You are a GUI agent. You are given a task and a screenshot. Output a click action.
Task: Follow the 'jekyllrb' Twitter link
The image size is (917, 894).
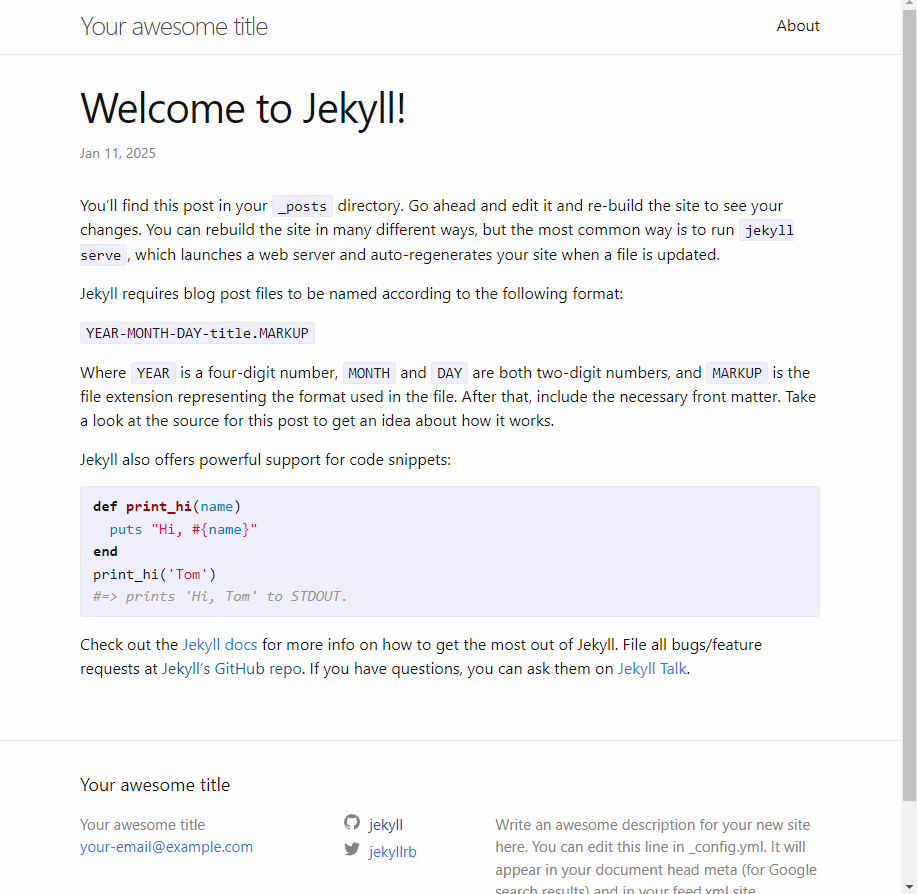392,851
